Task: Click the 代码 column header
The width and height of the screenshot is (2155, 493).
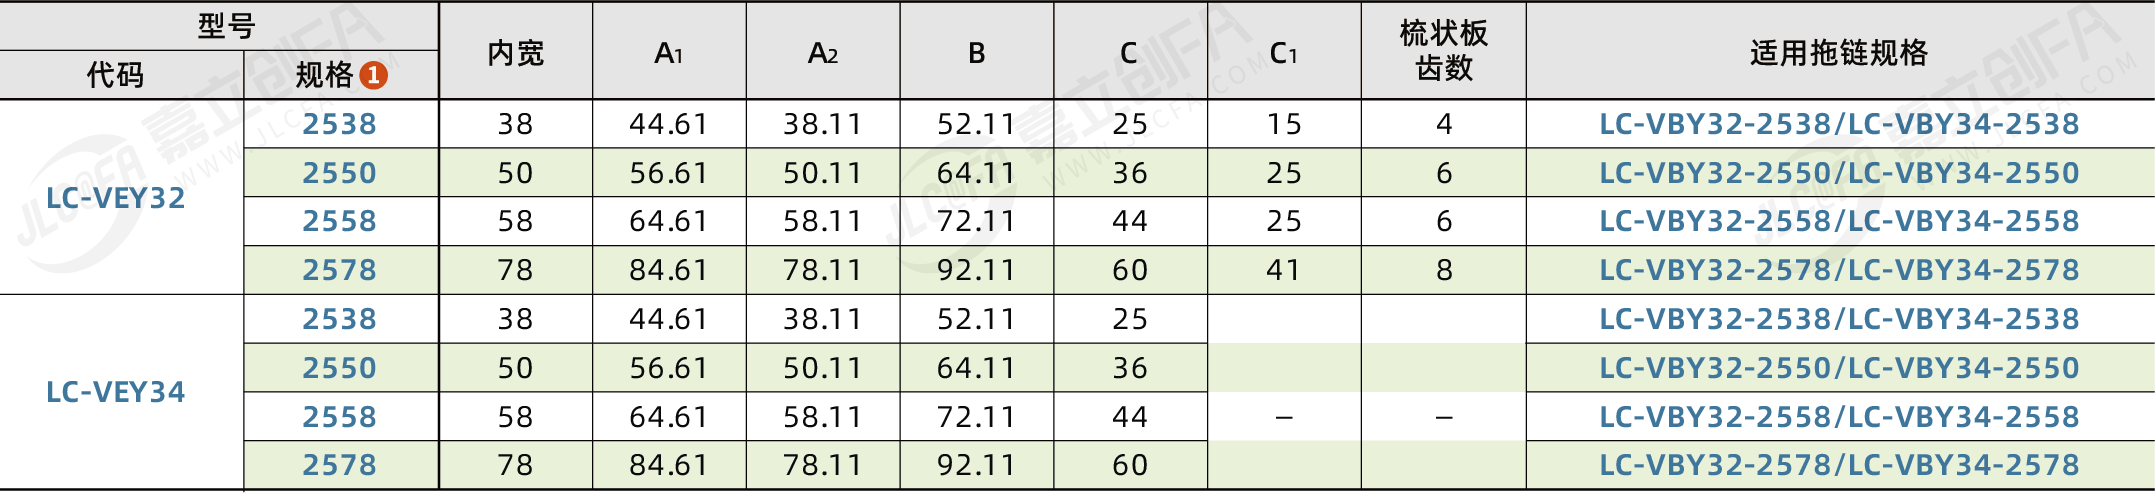Action: (x=116, y=75)
